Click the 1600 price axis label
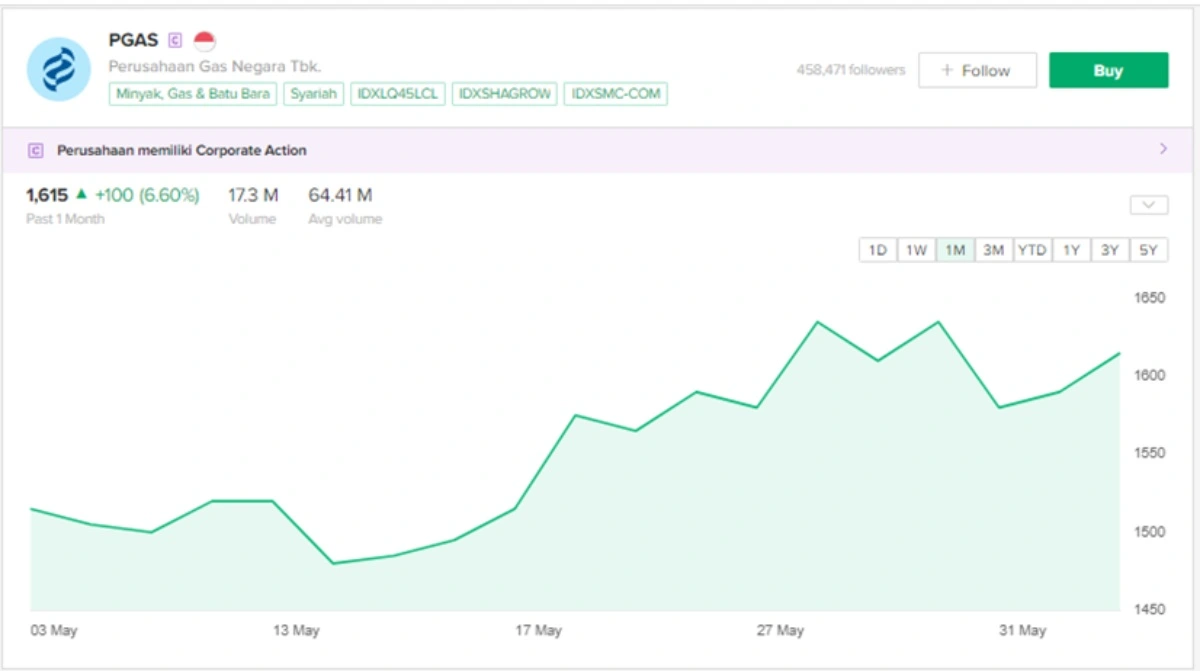 pos(1149,375)
